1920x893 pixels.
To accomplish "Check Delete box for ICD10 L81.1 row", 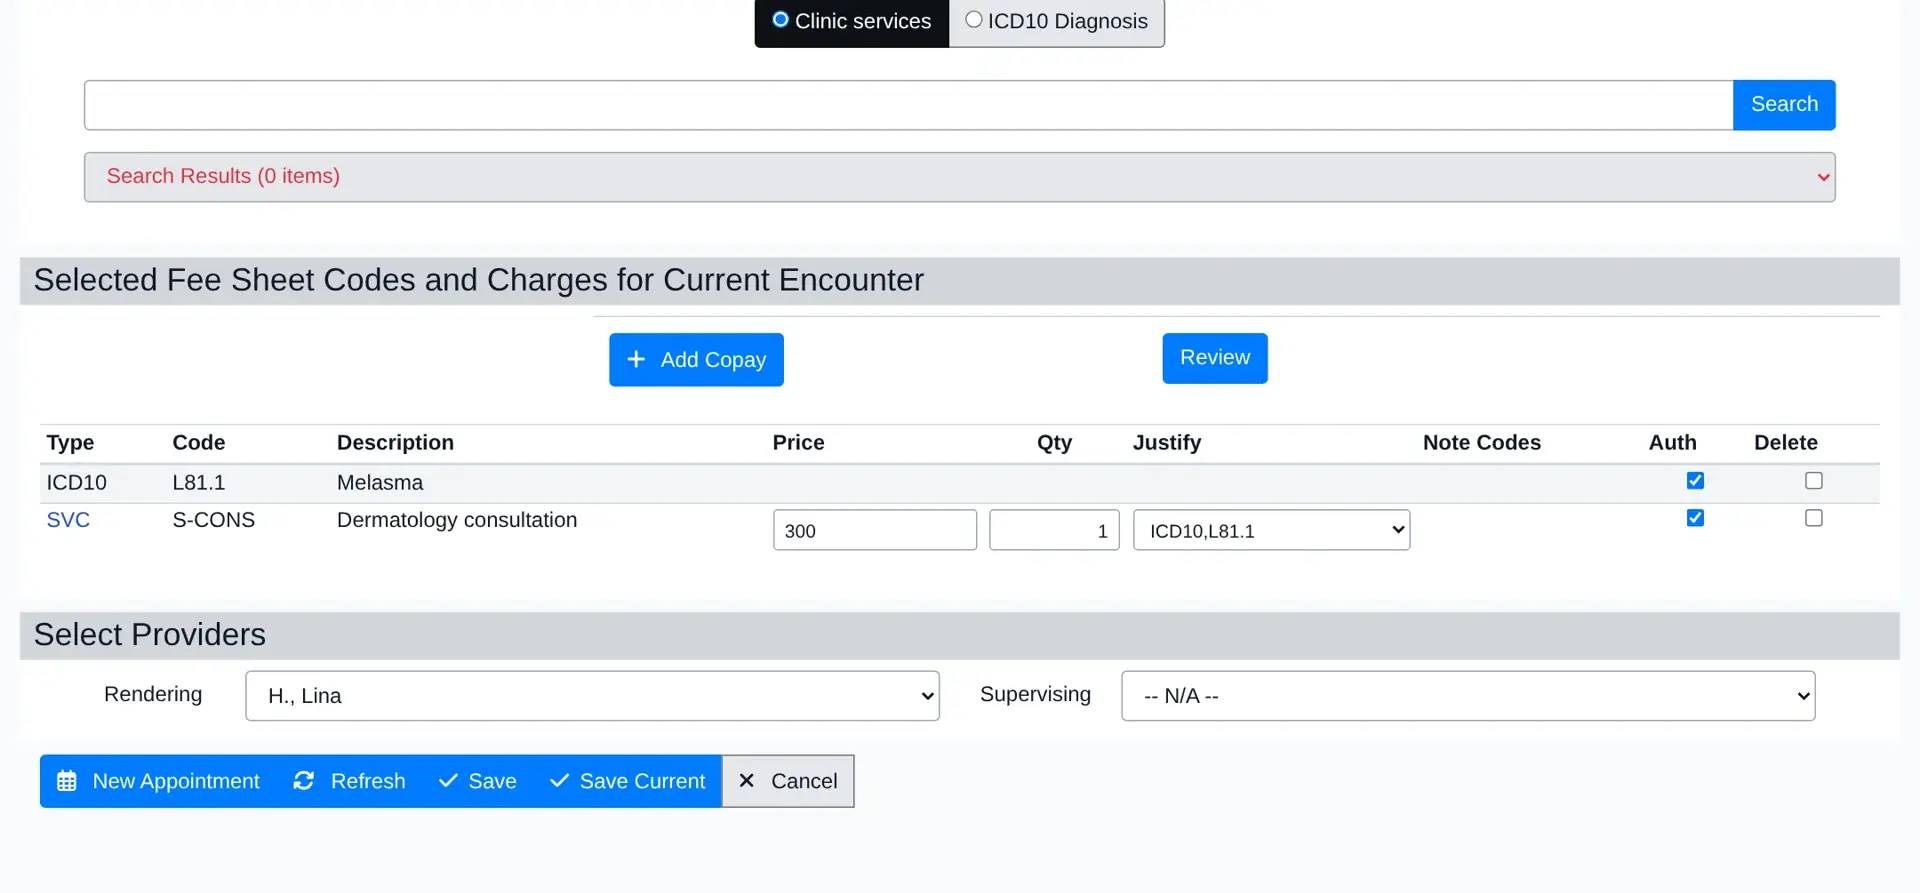I will click(1814, 481).
